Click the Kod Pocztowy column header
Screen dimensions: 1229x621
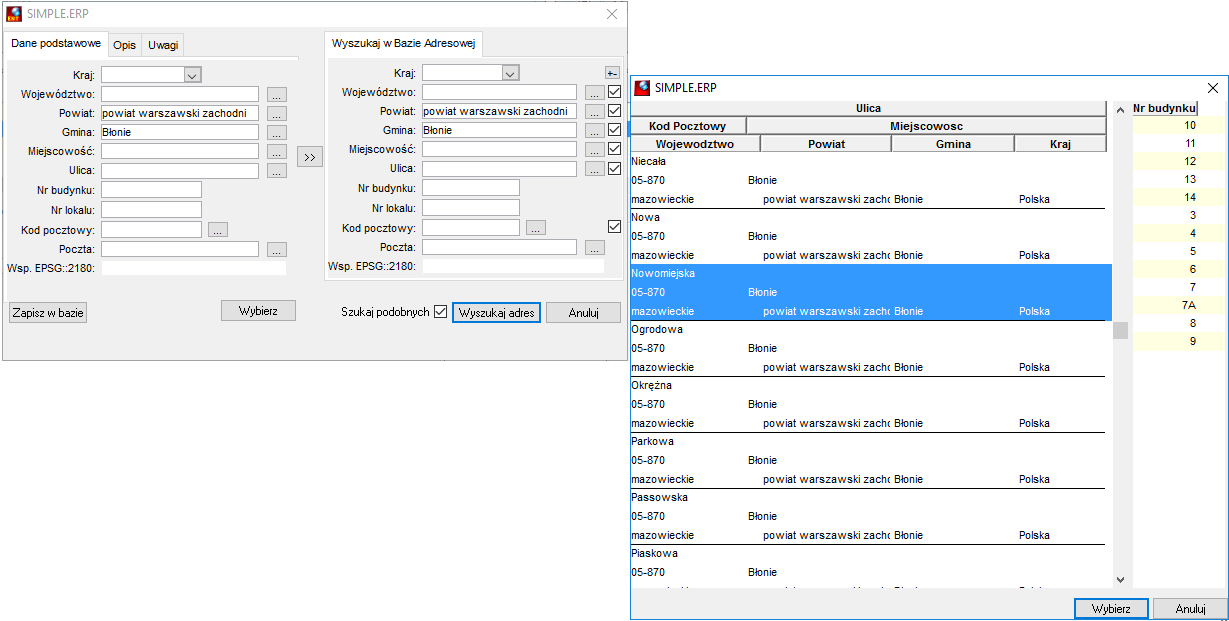688,126
